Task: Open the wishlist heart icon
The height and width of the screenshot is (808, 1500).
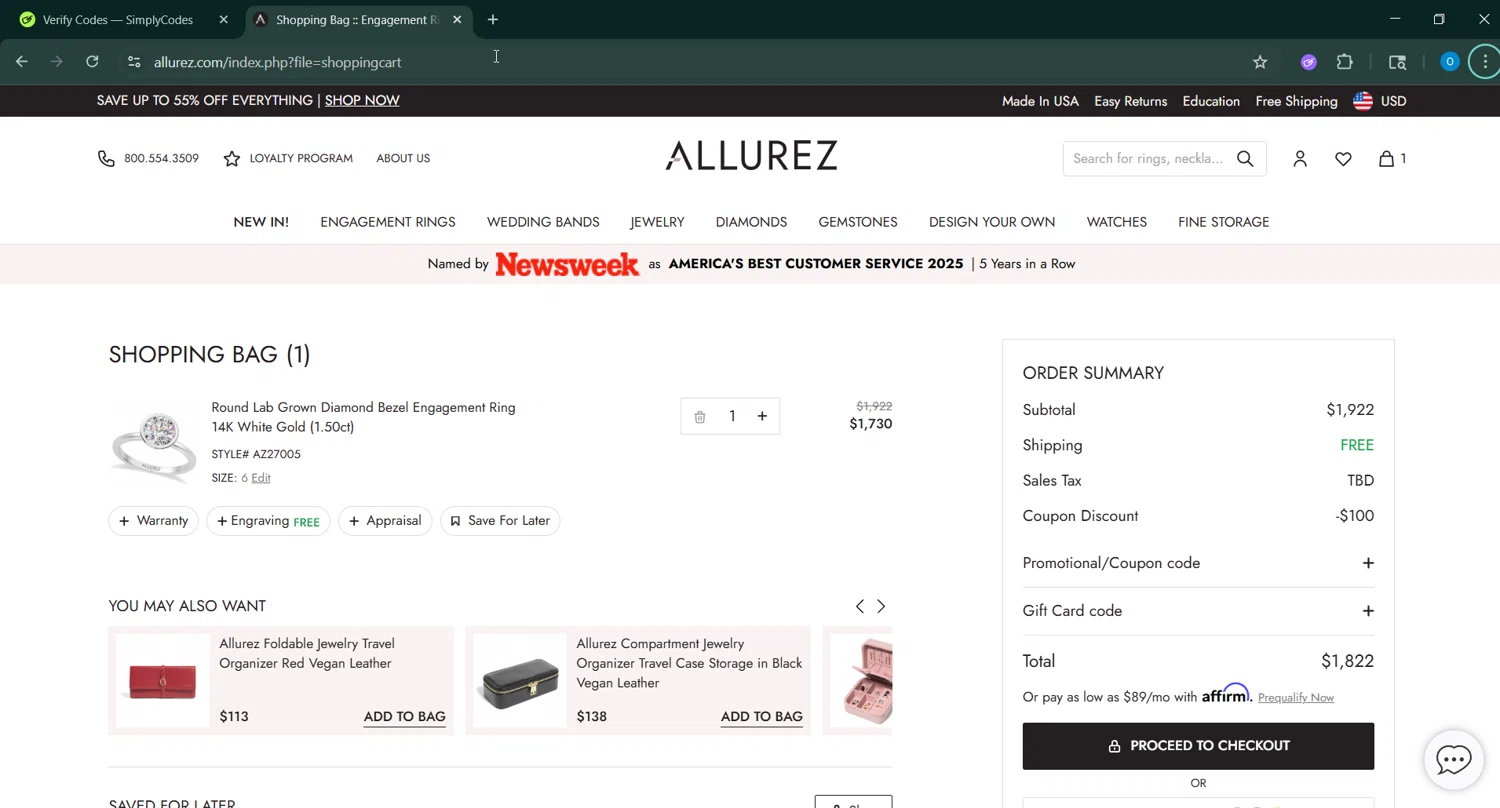Action: [x=1343, y=158]
